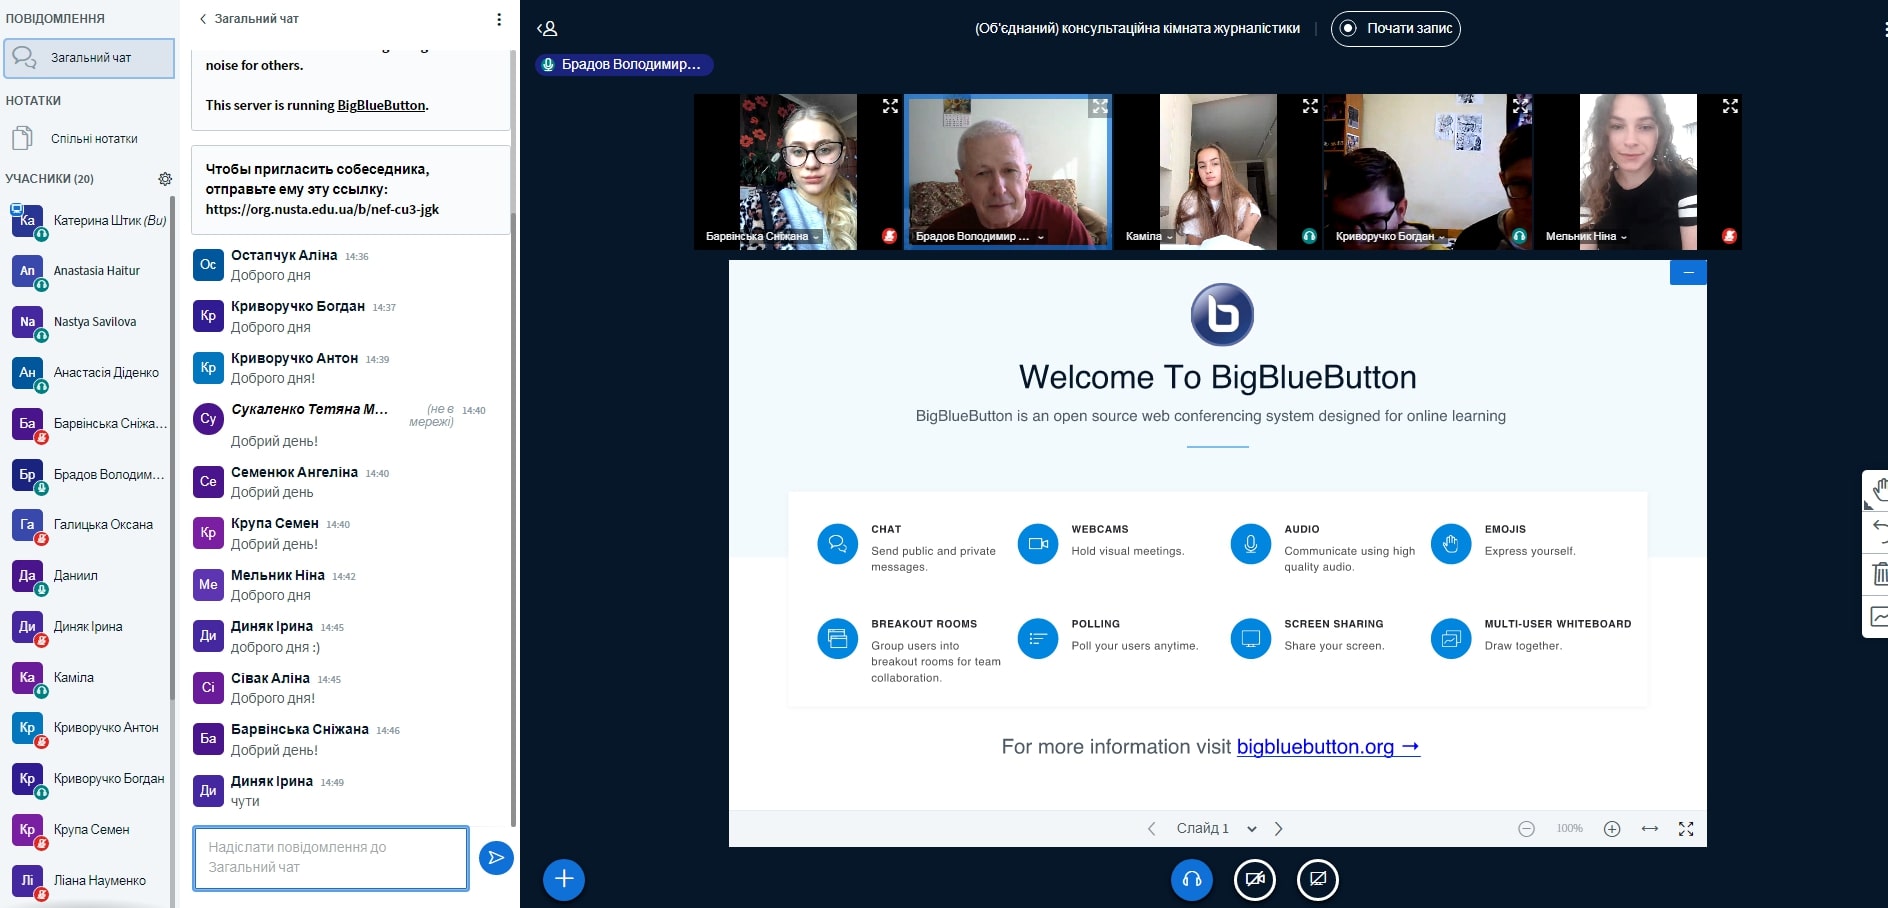Image resolution: width=1888 pixels, height=908 pixels.
Task: Expand Криворучко Богдан webcam name dropdown
Action: 1391,237
